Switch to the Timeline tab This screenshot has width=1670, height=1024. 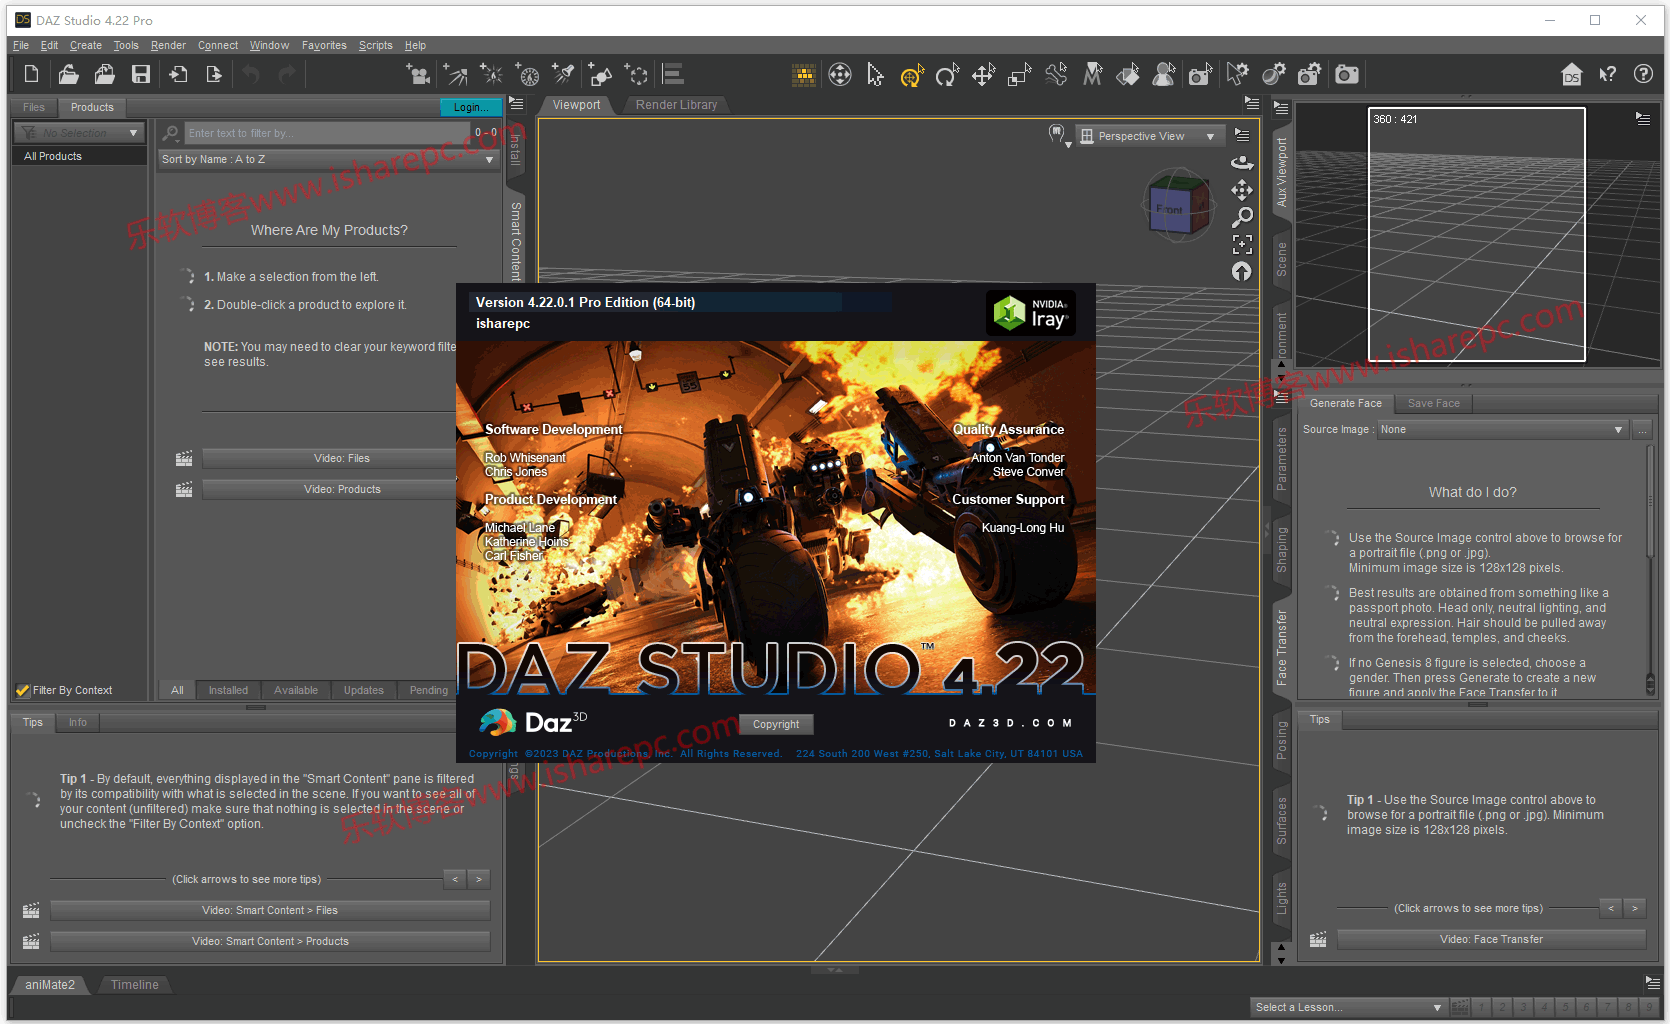click(x=135, y=985)
